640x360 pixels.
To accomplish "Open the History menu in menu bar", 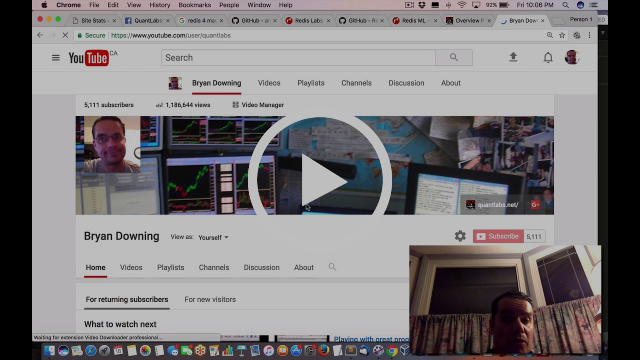I will tap(160, 5).
